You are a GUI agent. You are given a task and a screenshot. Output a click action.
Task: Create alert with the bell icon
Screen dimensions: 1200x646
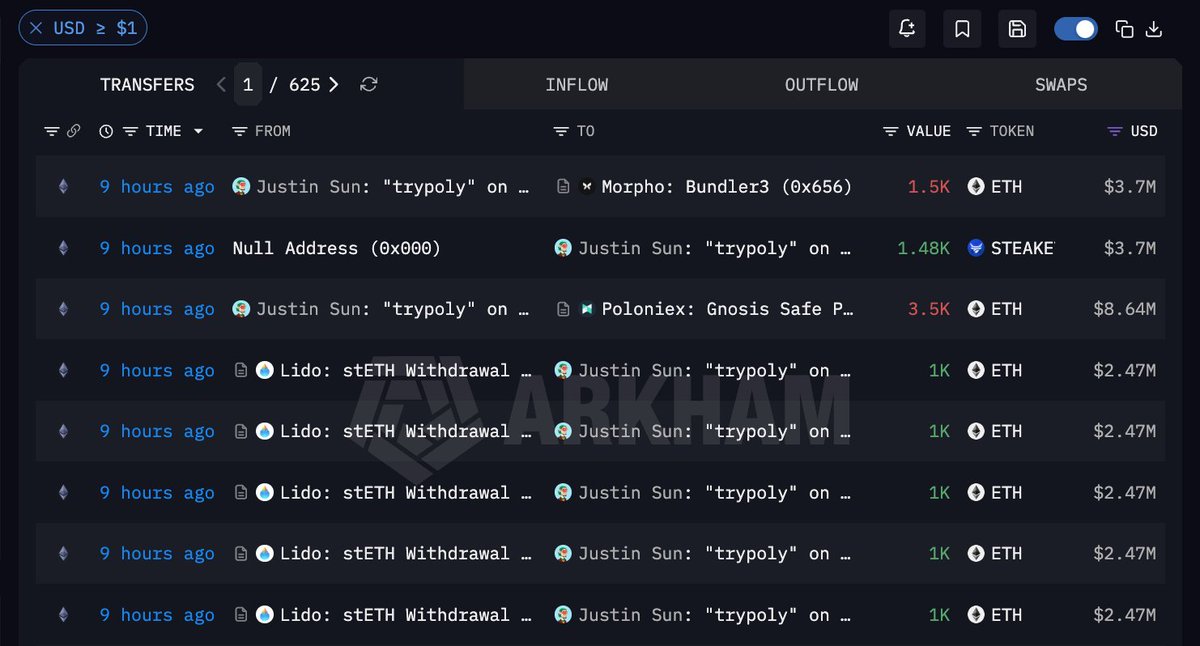907,29
